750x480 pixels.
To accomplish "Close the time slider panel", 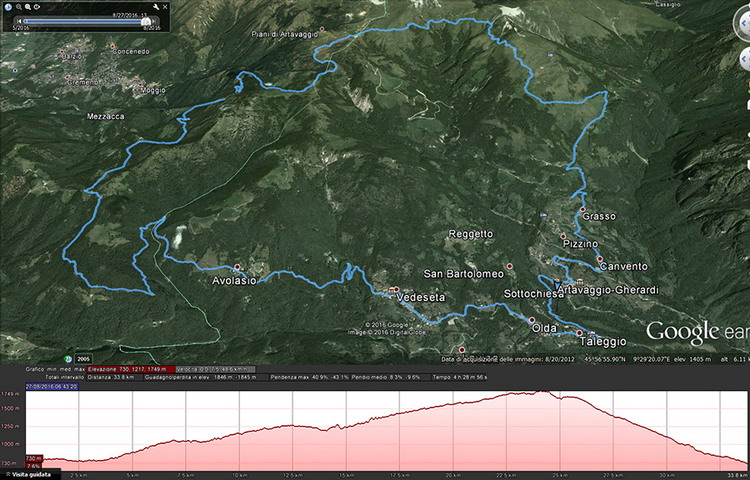I will 165,7.
